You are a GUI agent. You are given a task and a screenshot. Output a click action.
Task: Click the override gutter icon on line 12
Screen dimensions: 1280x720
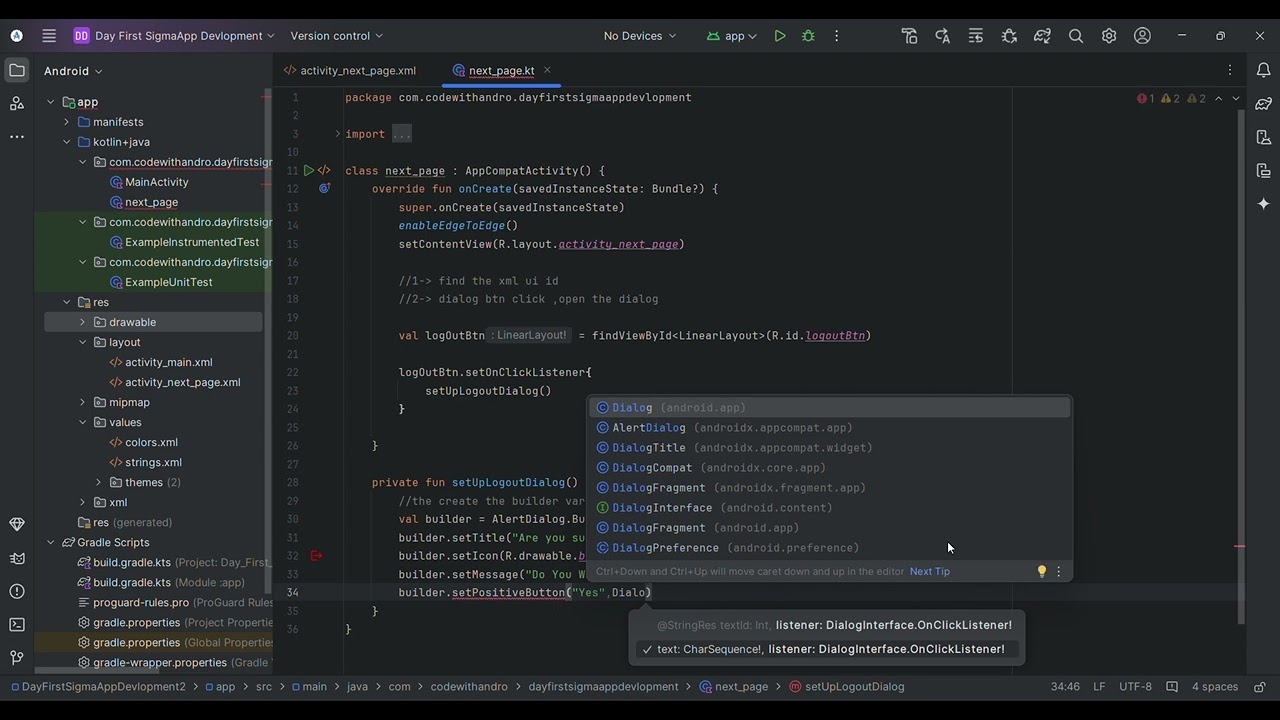(x=324, y=188)
